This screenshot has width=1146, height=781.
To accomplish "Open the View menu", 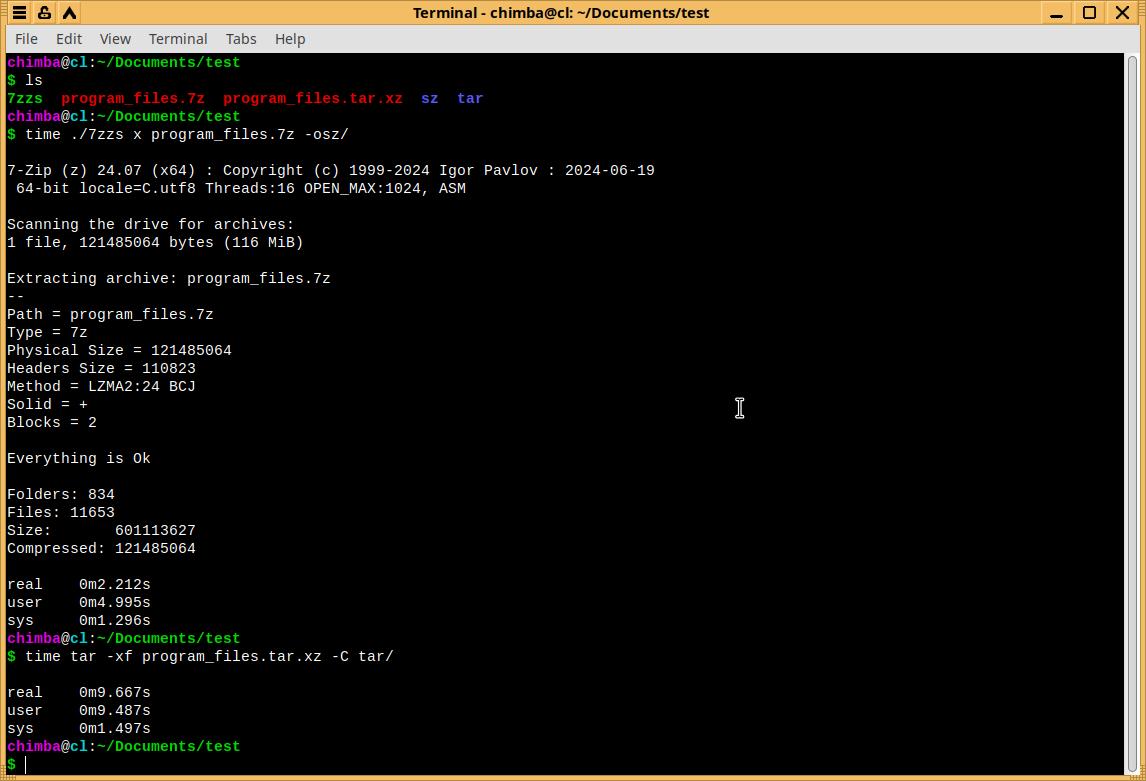I will [115, 39].
